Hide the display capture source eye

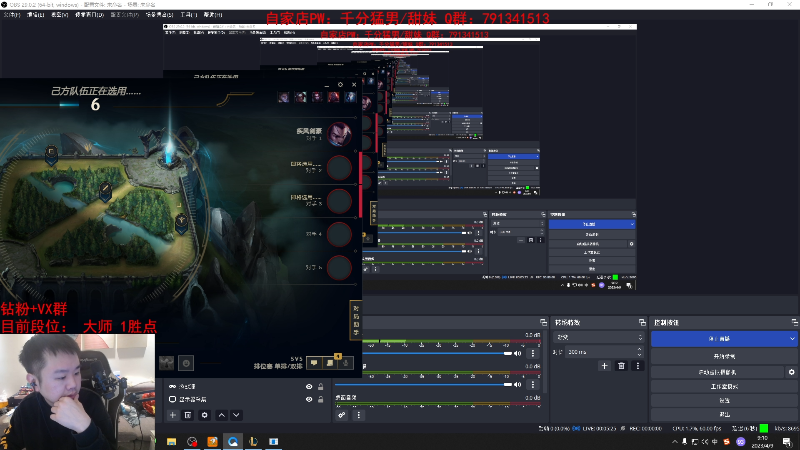(x=309, y=399)
